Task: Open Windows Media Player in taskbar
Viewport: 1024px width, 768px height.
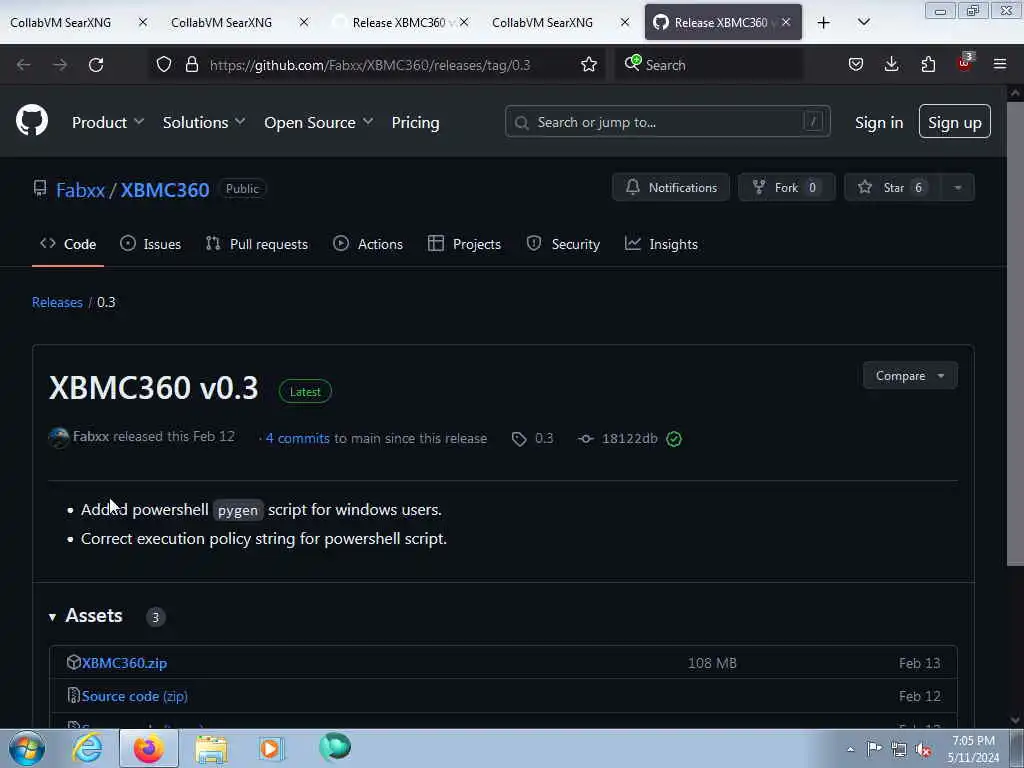Action: point(270,748)
